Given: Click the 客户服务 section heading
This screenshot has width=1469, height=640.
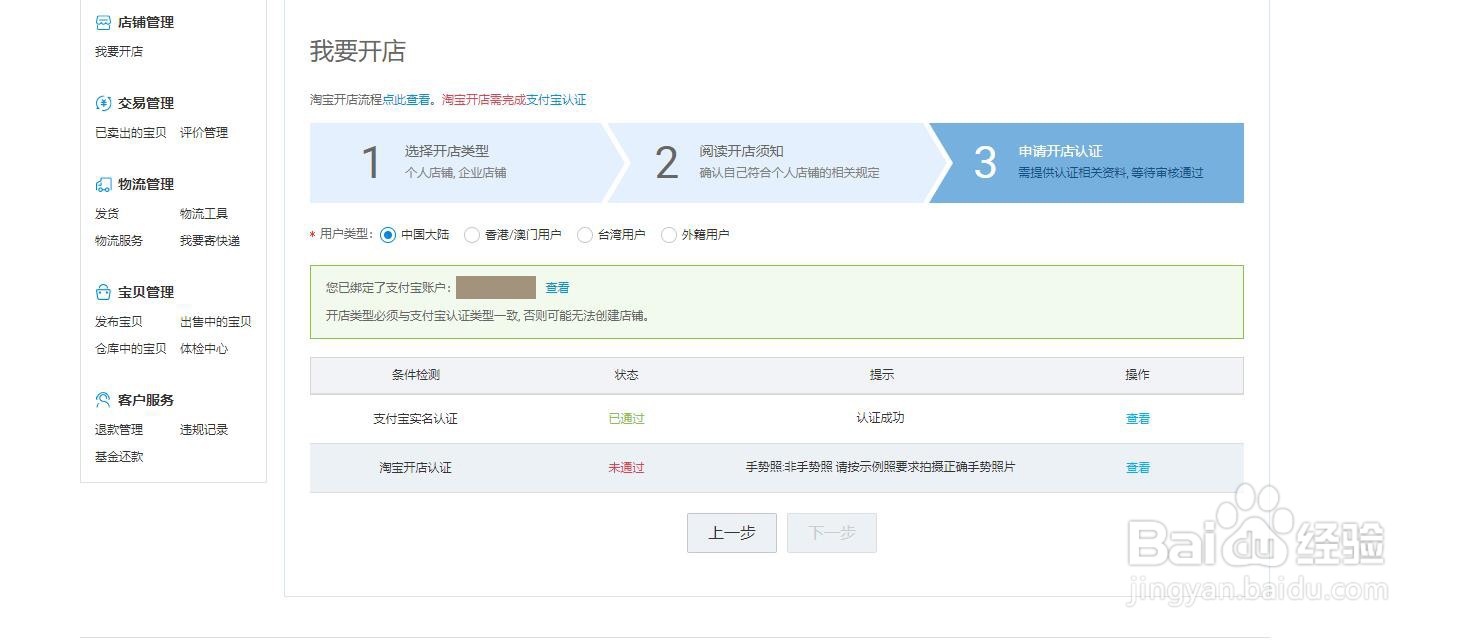Looking at the screenshot, I should (x=146, y=400).
